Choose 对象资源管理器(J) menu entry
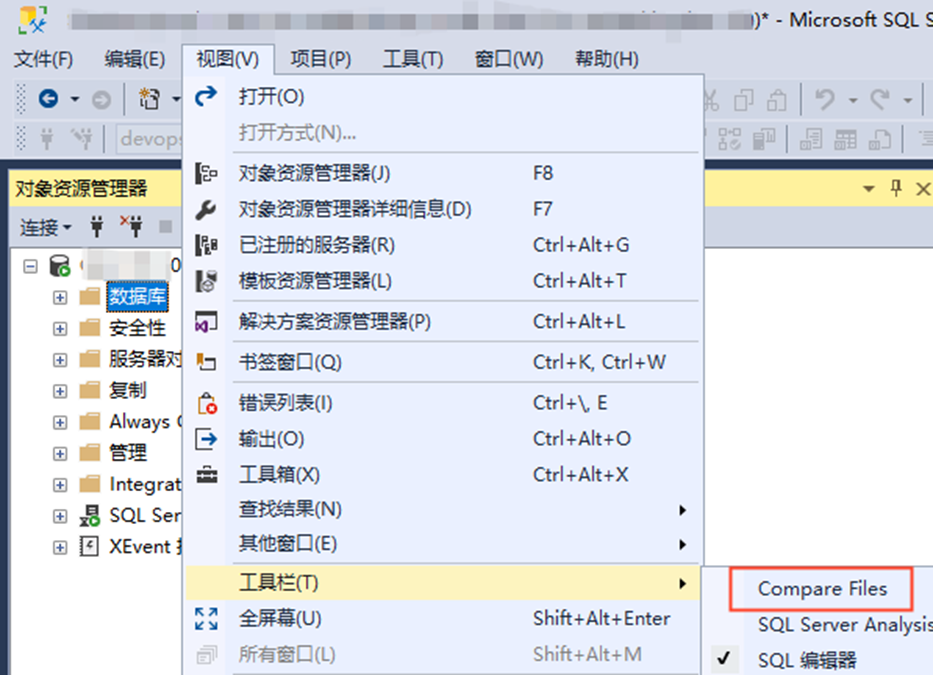Image resolution: width=933 pixels, height=675 pixels. 443,174
